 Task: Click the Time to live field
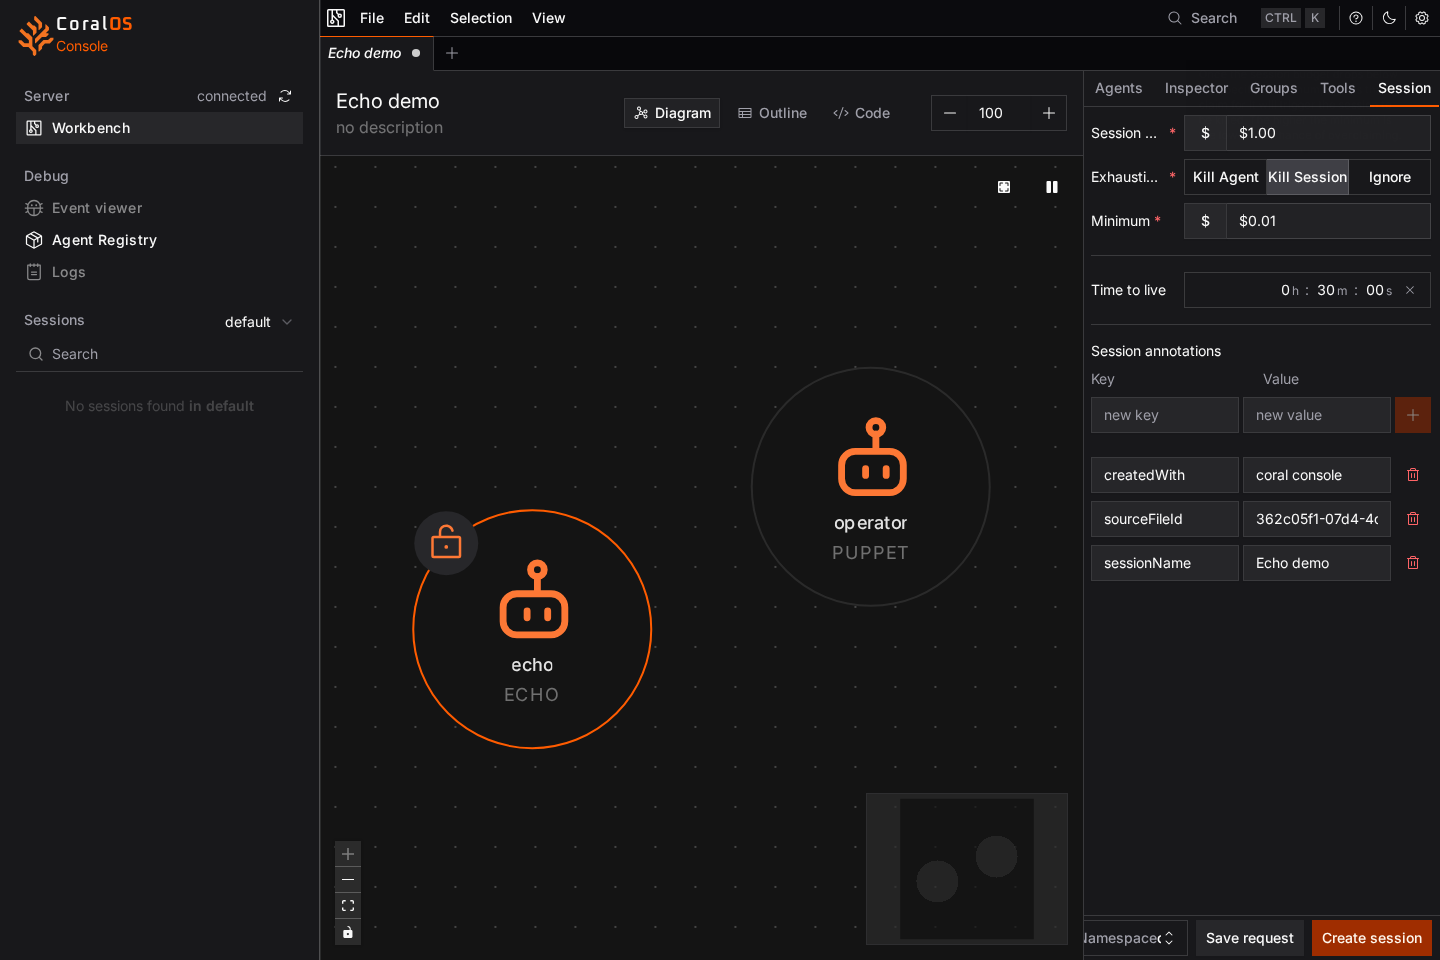point(1307,290)
